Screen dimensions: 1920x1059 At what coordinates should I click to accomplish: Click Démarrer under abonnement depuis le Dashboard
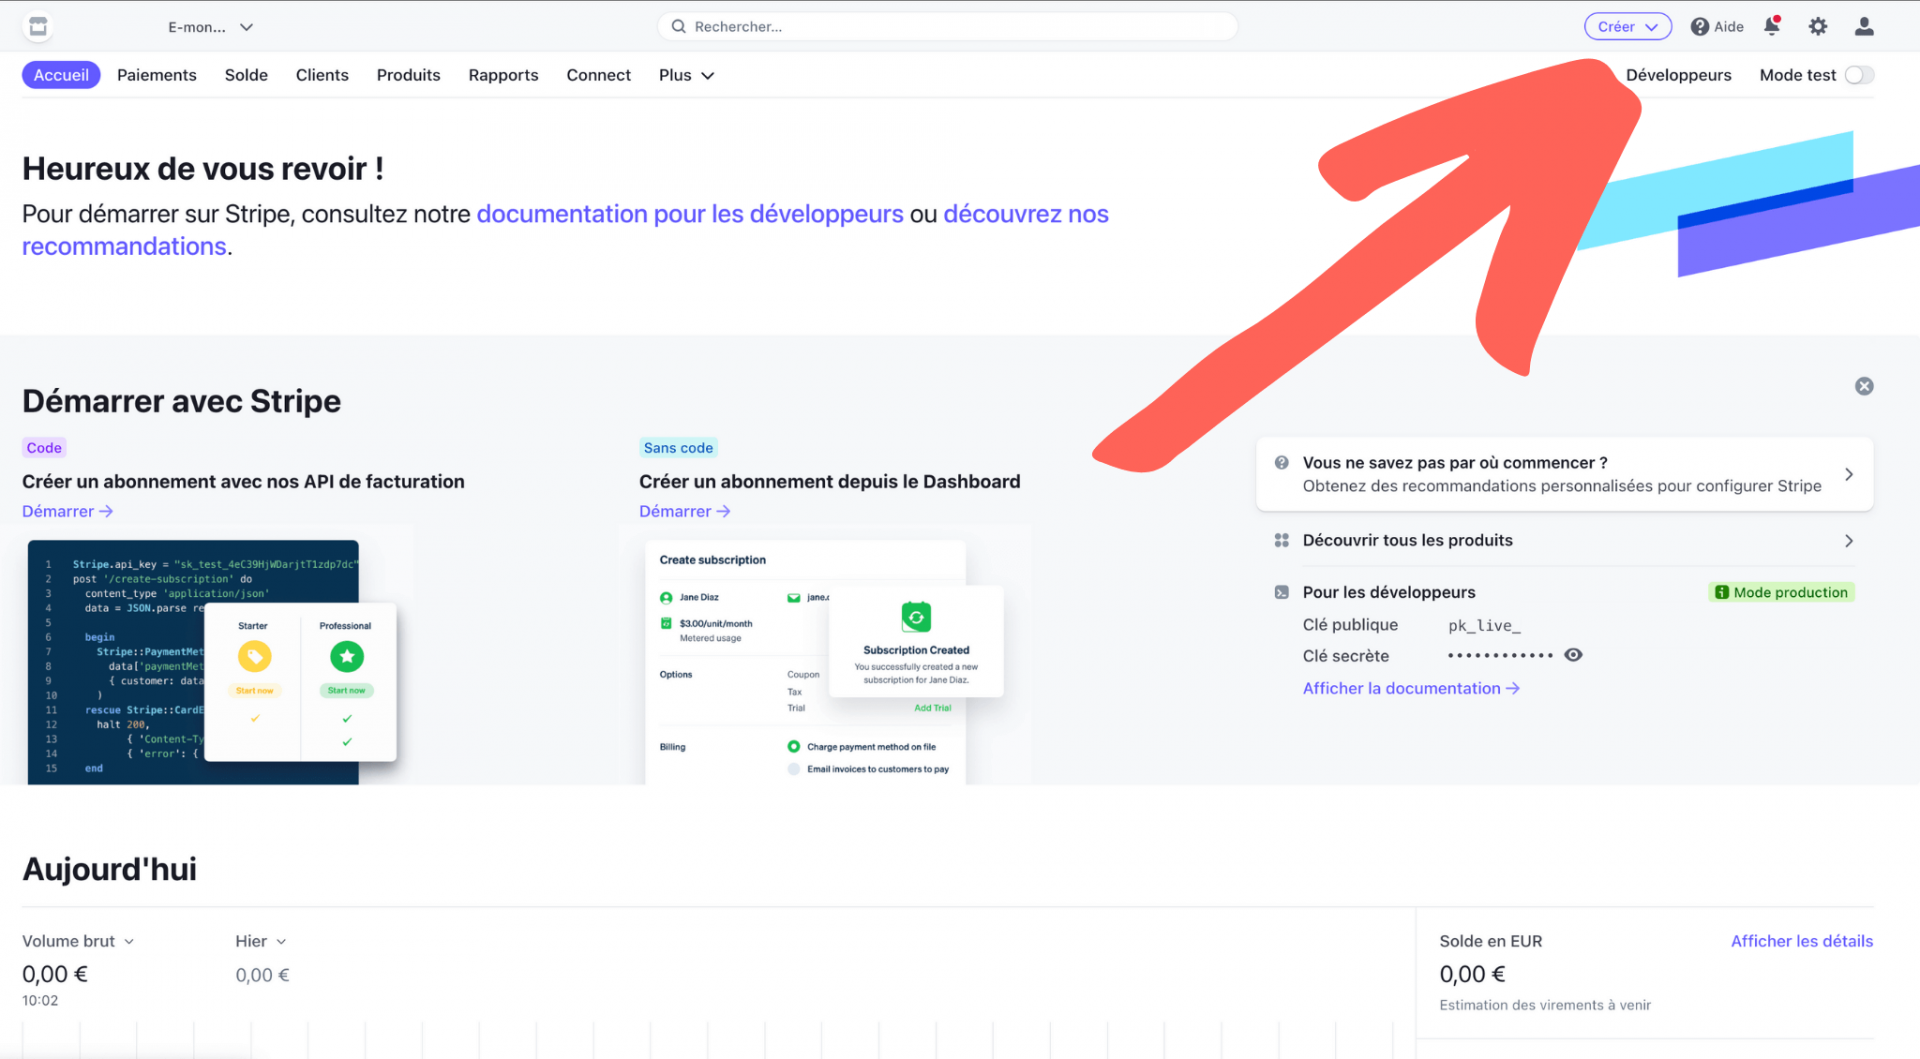click(x=685, y=511)
